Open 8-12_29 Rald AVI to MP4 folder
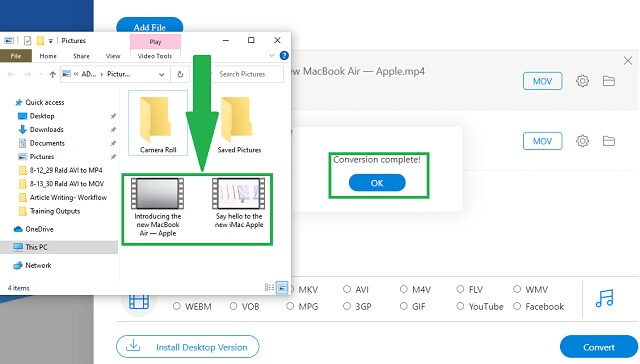640x364 pixels. coord(61,170)
